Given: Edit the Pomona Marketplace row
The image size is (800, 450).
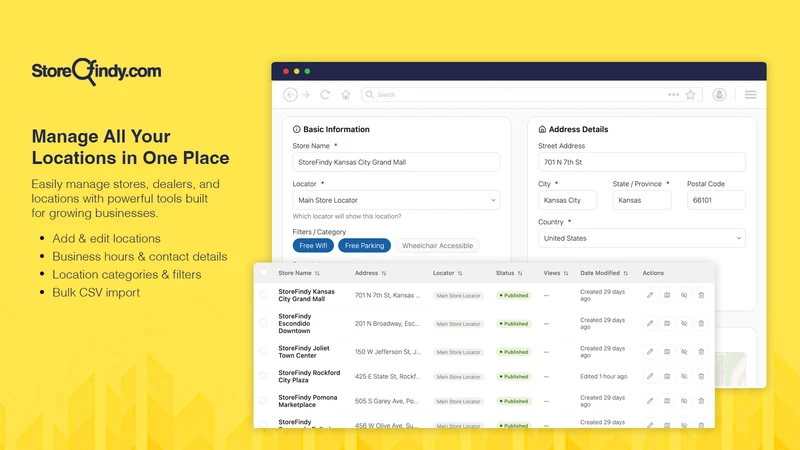Looking at the screenshot, I should click(650, 401).
